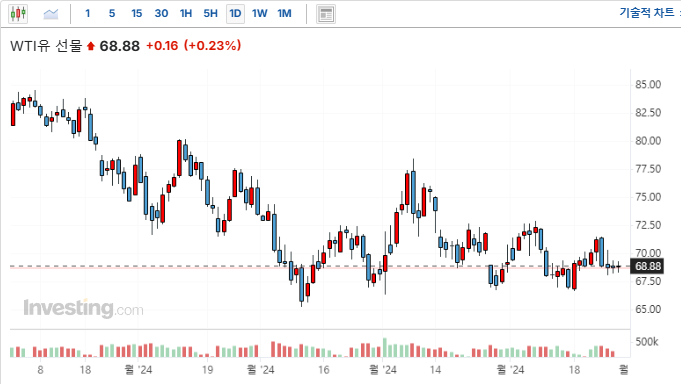Click the +0.16 (+0.23%) change text
The width and height of the screenshot is (681, 384).
coord(193,46)
